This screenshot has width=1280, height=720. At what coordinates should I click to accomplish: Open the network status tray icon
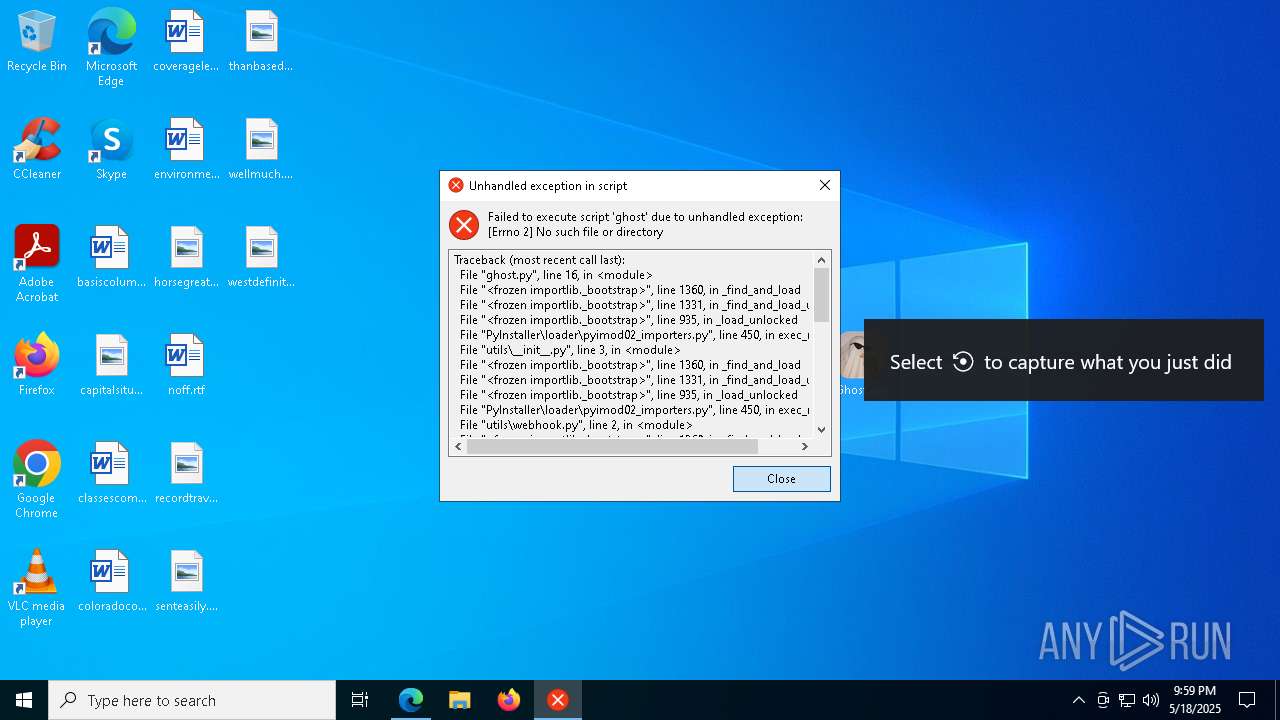click(1127, 700)
